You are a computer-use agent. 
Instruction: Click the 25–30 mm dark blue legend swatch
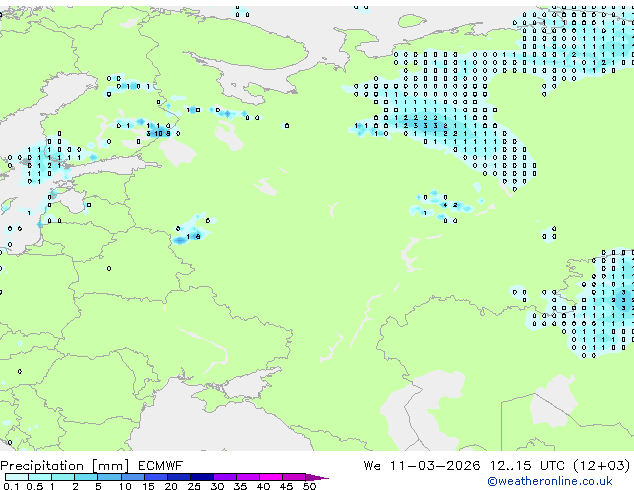[201, 477]
